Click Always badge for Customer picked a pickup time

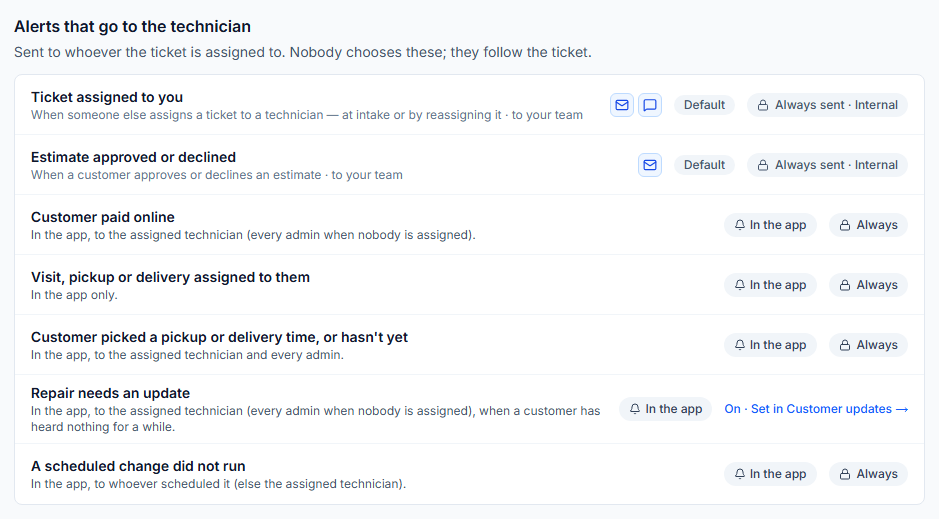coord(868,345)
